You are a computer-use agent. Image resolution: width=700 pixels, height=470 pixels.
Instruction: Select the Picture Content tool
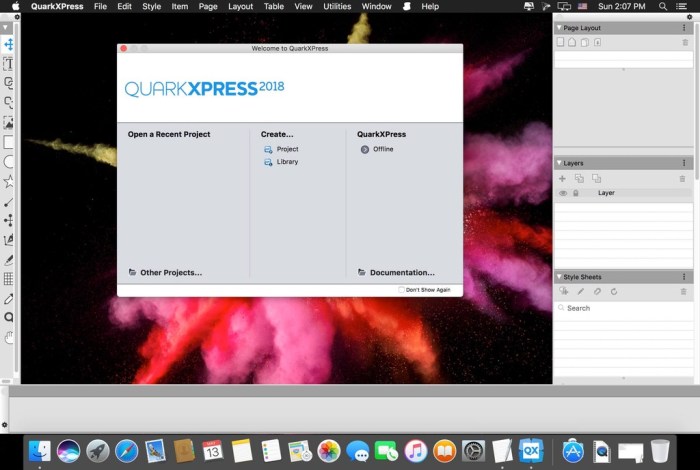click(8, 123)
